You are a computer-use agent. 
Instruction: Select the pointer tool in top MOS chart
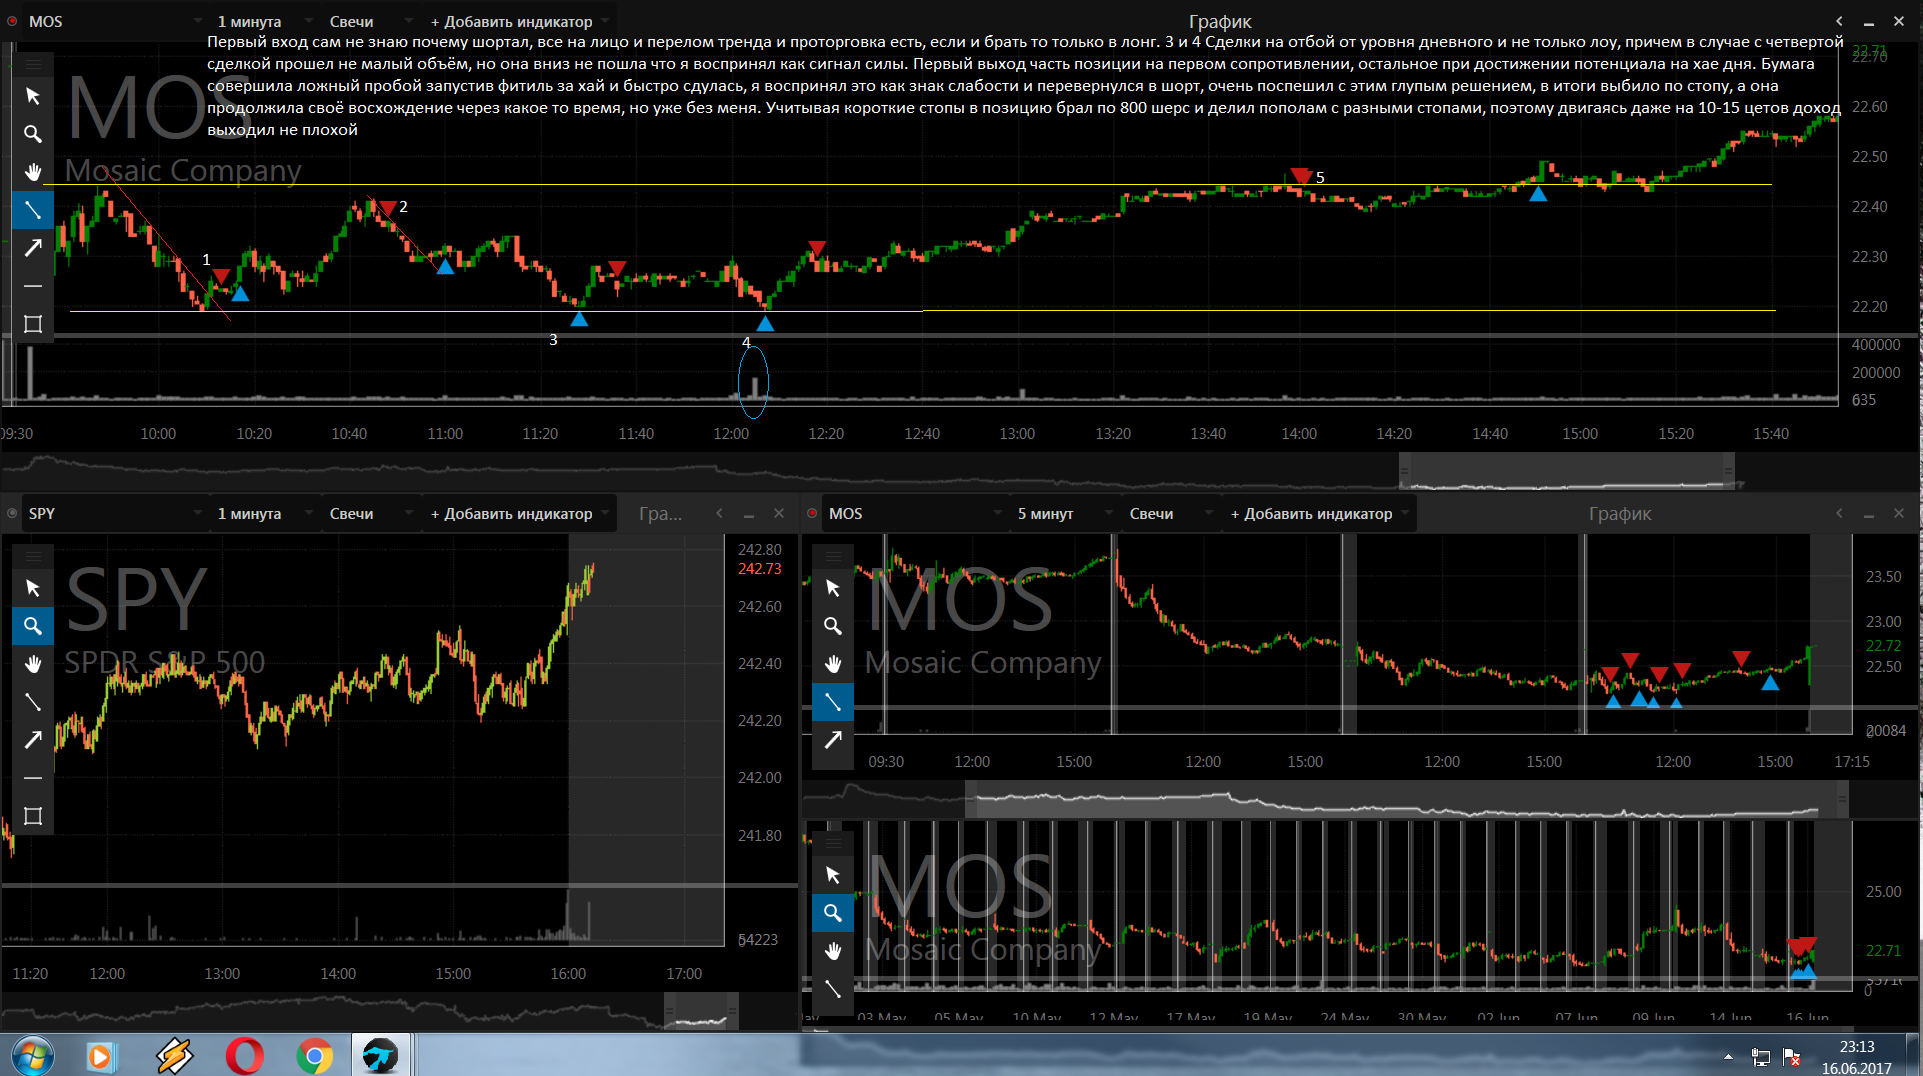32,96
